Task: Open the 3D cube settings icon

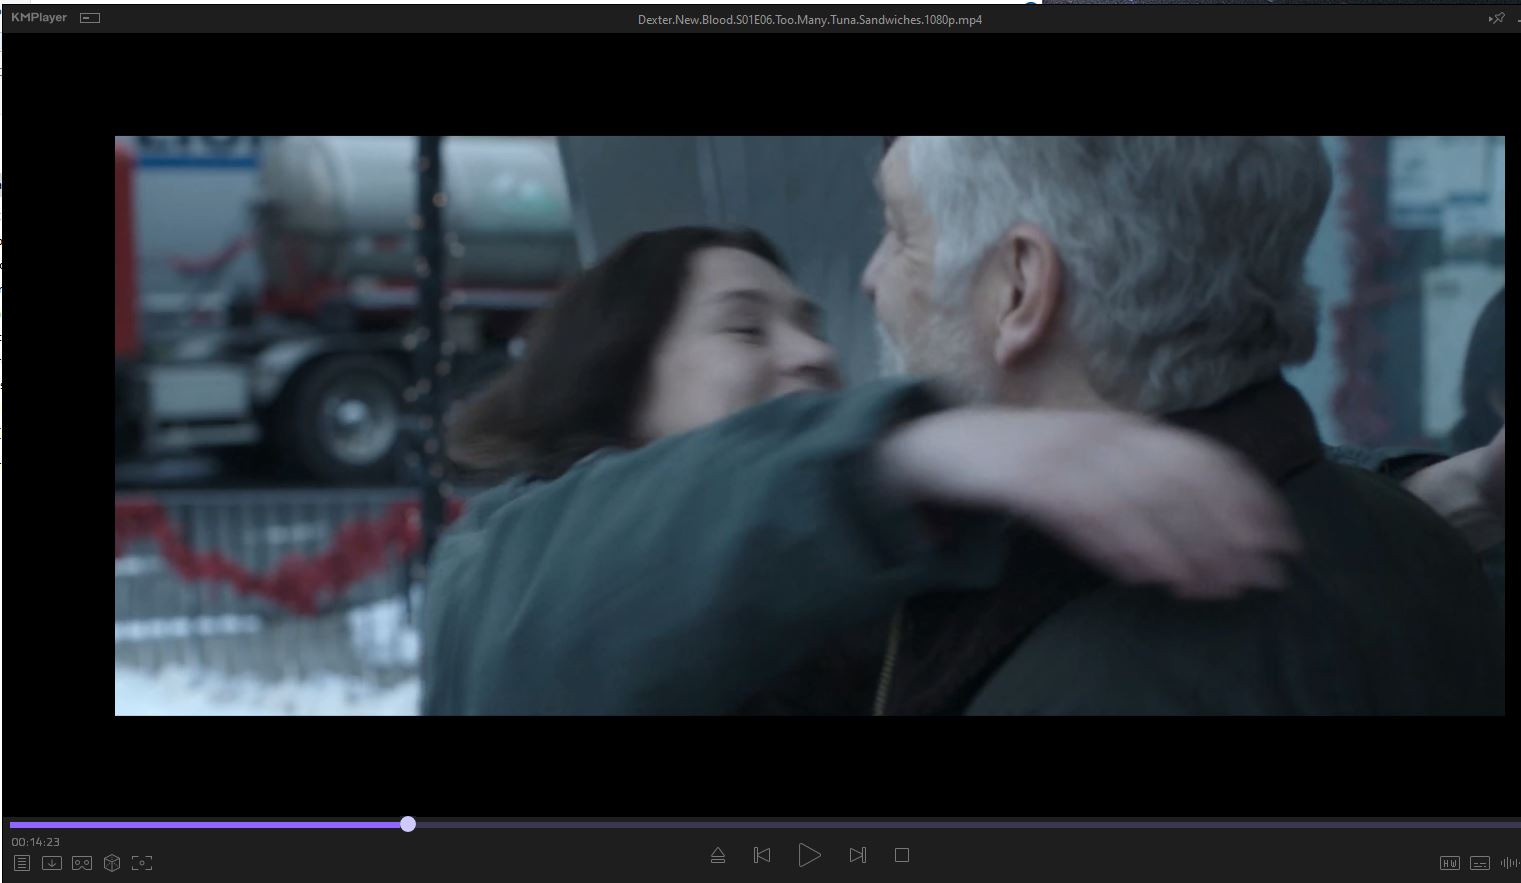Action: [x=112, y=863]
